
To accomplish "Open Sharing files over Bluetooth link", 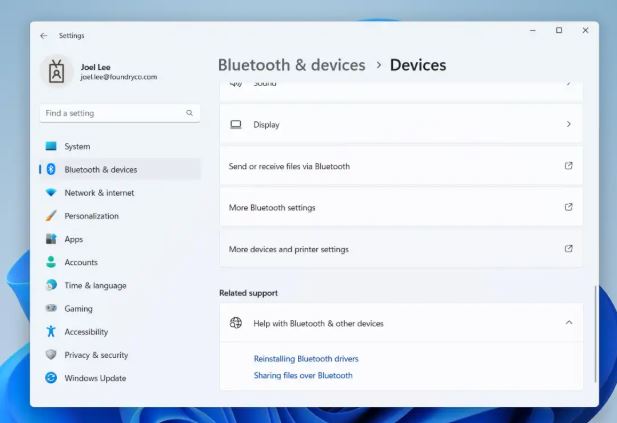I will coord(303,375).
